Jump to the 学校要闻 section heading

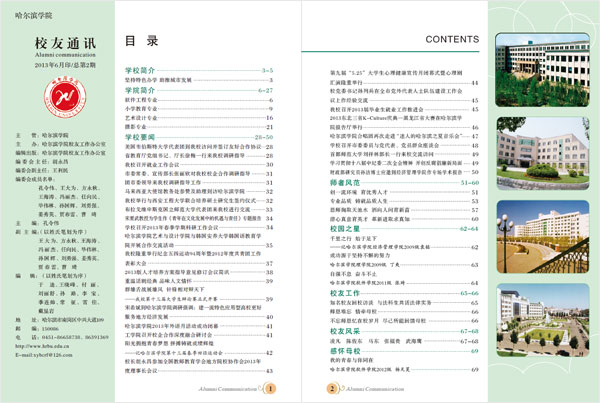pos(140,137)
